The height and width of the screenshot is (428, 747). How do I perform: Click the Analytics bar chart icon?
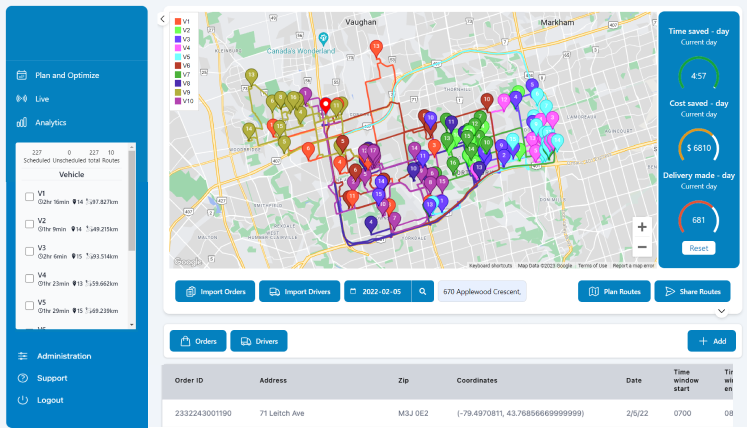coord(22,122)
